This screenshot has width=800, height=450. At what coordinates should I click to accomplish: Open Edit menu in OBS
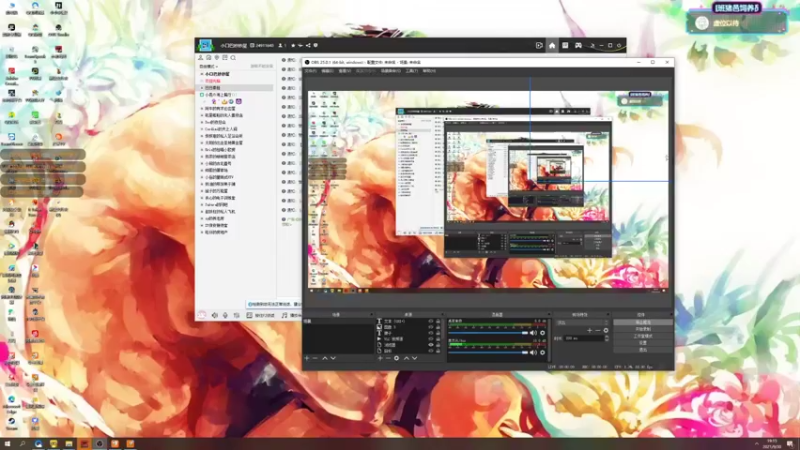tap(327, 71)
